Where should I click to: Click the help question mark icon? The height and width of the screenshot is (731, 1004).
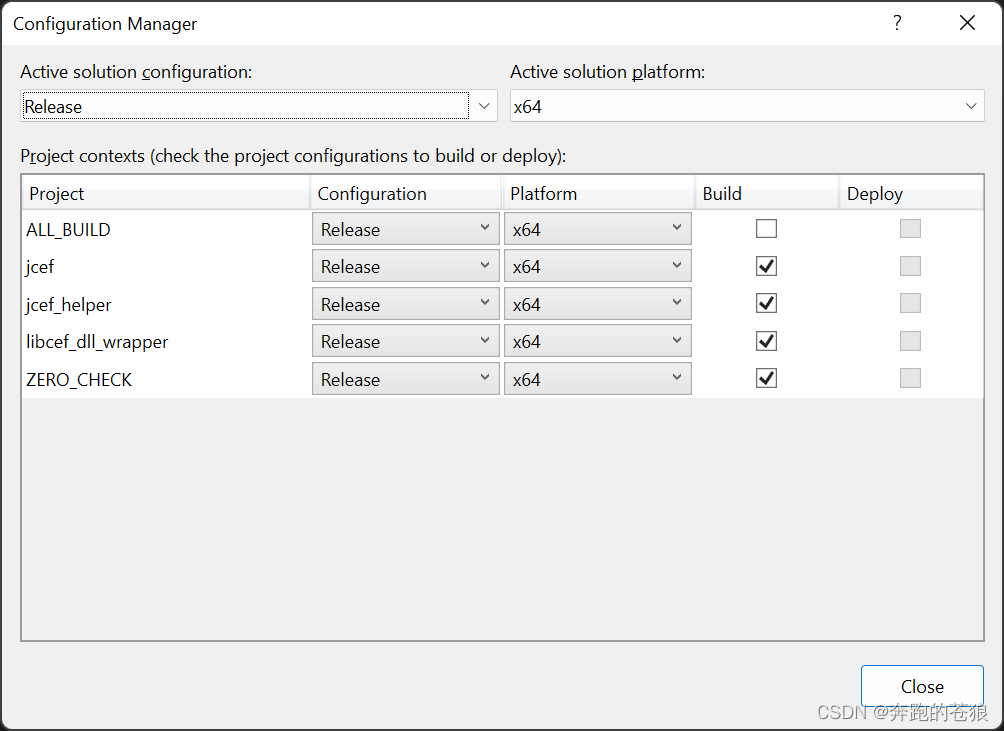[x=897, y=23]
